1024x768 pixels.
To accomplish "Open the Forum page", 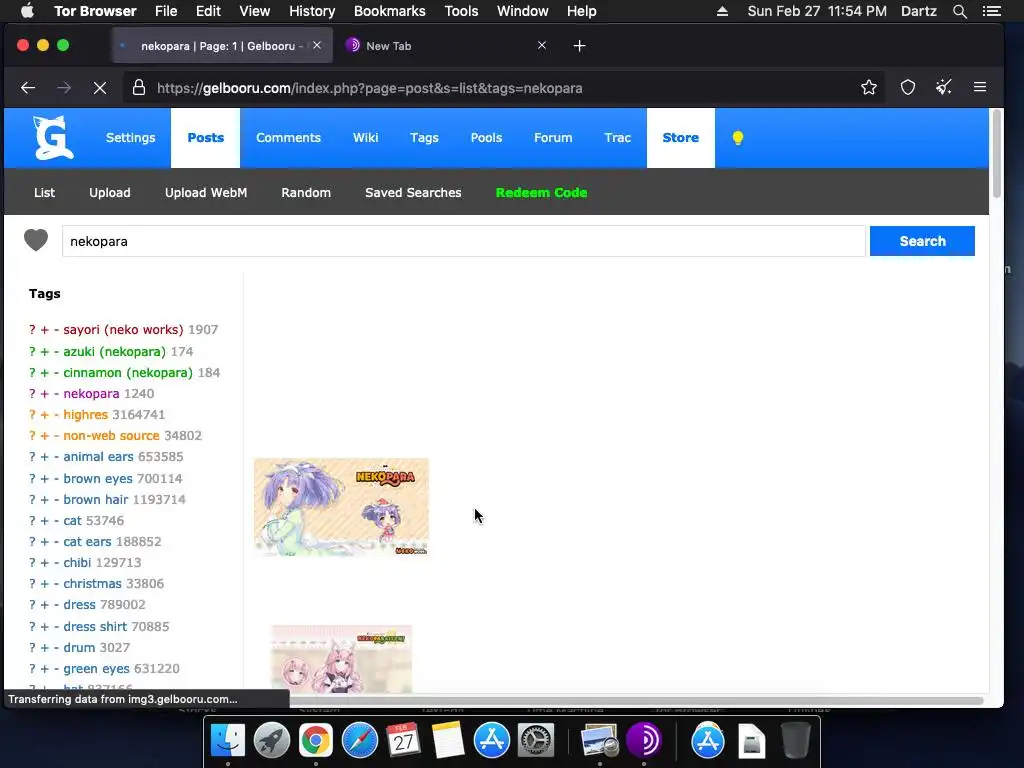I will (x=552, y=138).
